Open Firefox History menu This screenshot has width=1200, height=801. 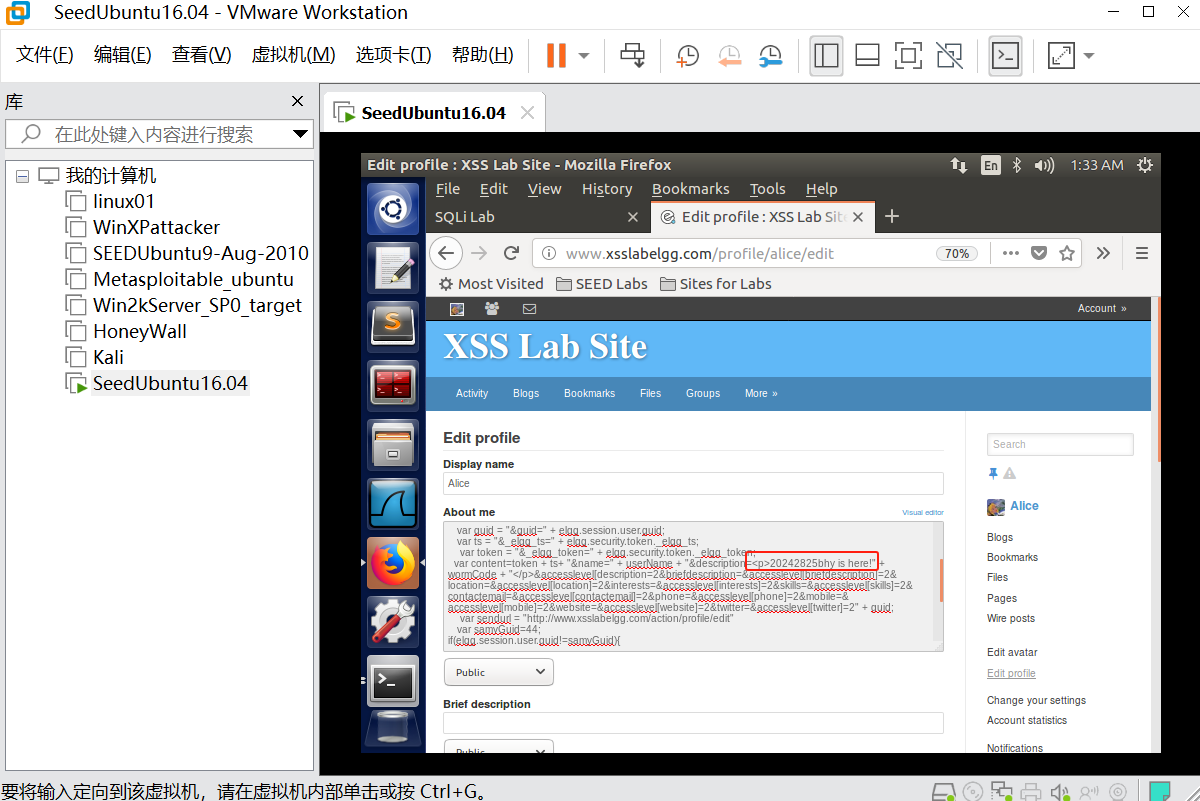(x=607, y=189)
